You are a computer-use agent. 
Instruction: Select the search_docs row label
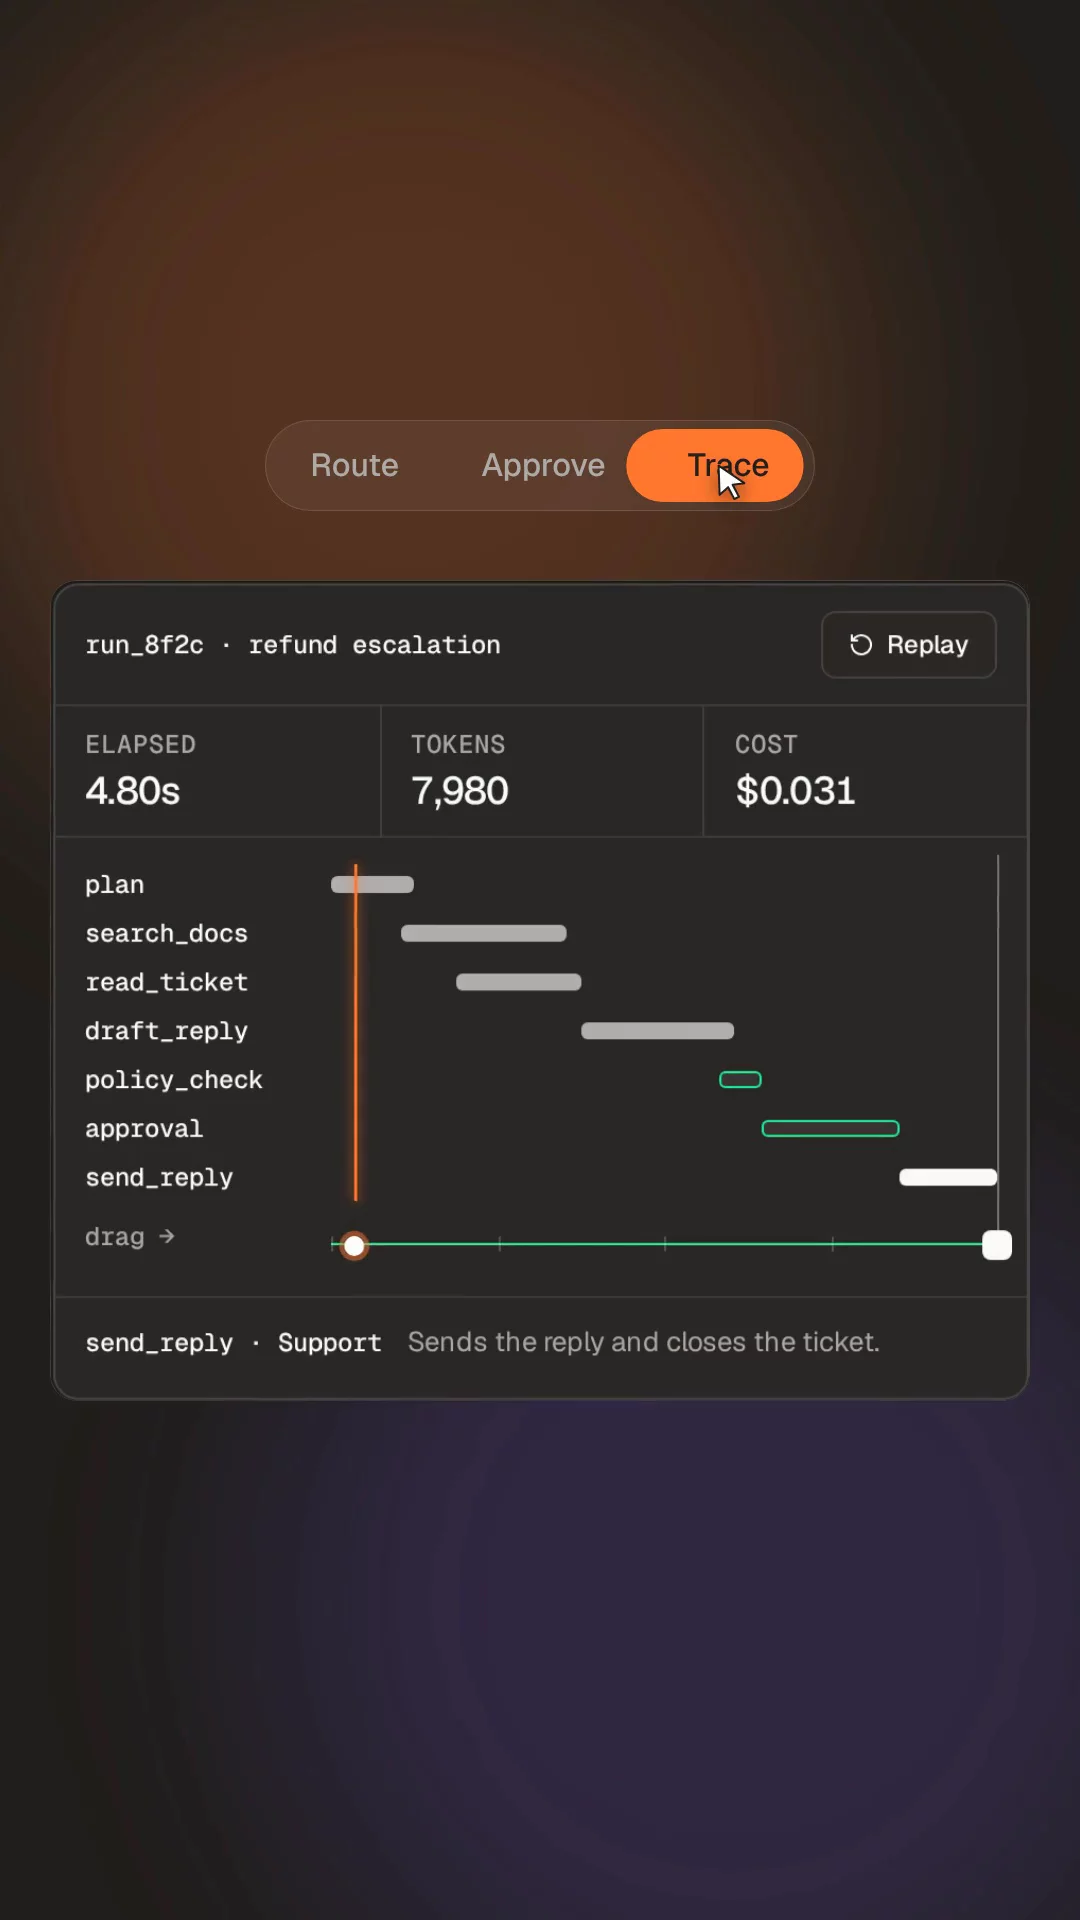tap(166, 934)
